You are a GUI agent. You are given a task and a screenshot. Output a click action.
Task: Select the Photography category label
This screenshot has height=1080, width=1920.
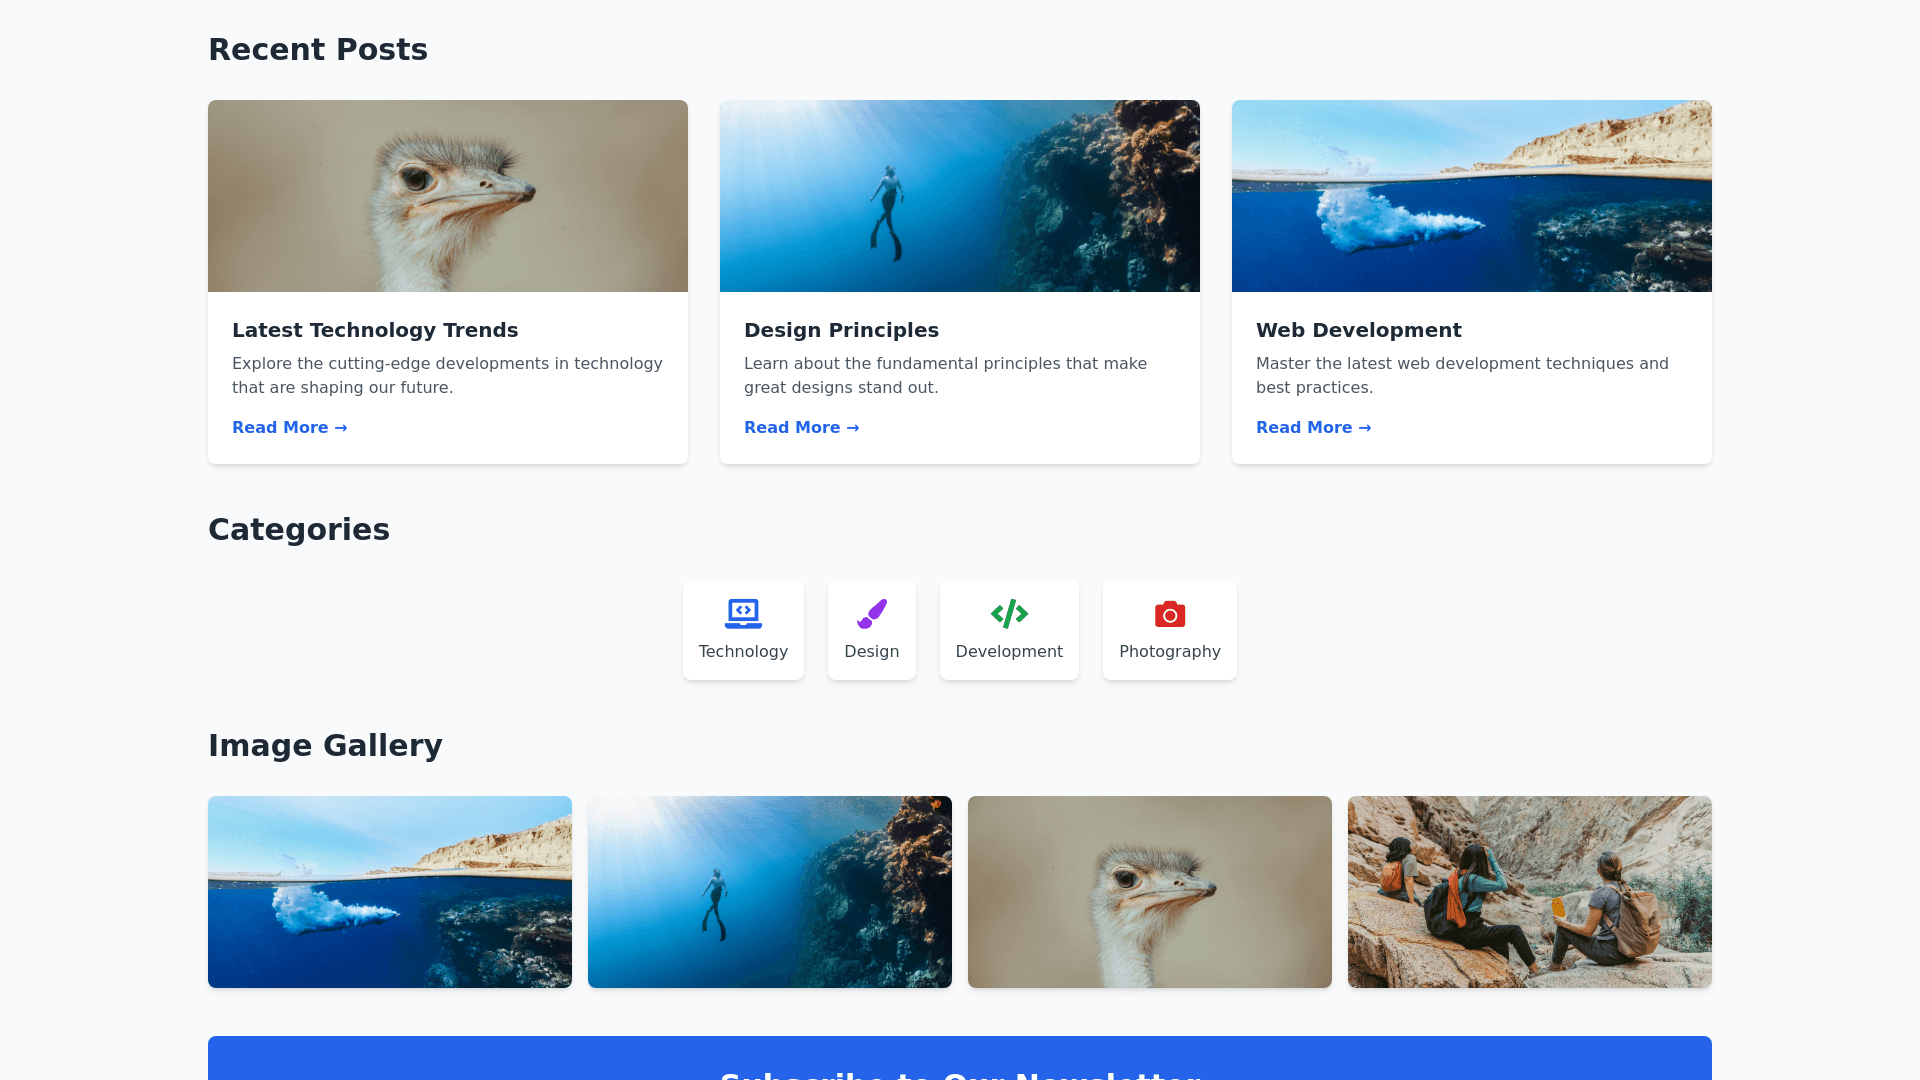coord(1169,651)
